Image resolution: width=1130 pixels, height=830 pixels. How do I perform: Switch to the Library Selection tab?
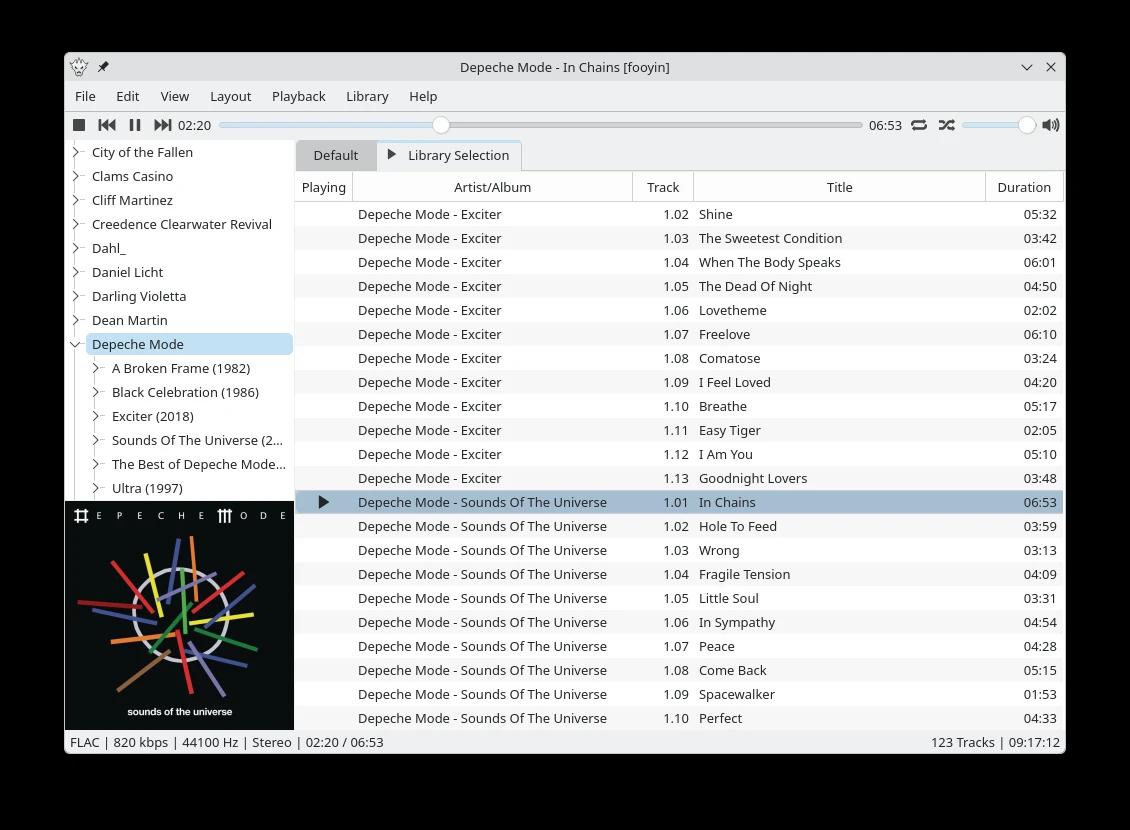coord(449,156)
